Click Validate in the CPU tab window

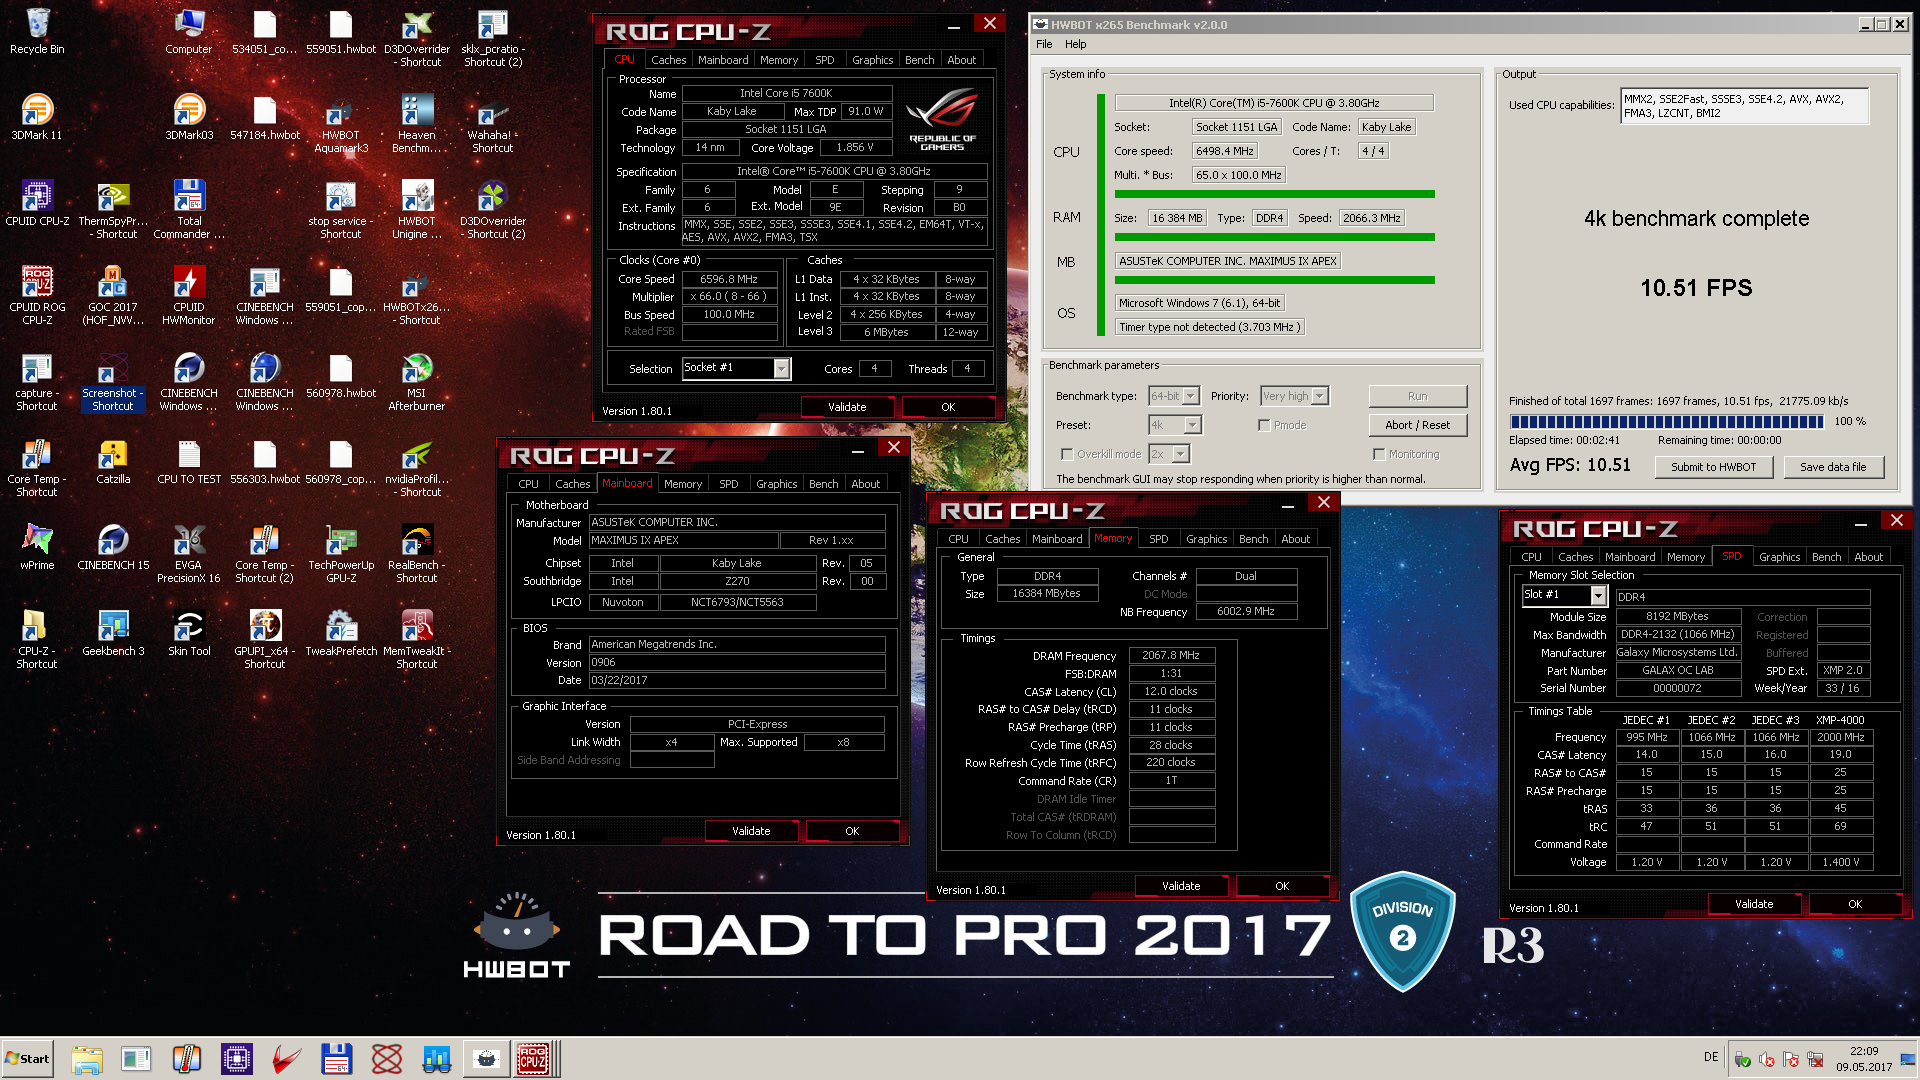(x=847, y=407)
